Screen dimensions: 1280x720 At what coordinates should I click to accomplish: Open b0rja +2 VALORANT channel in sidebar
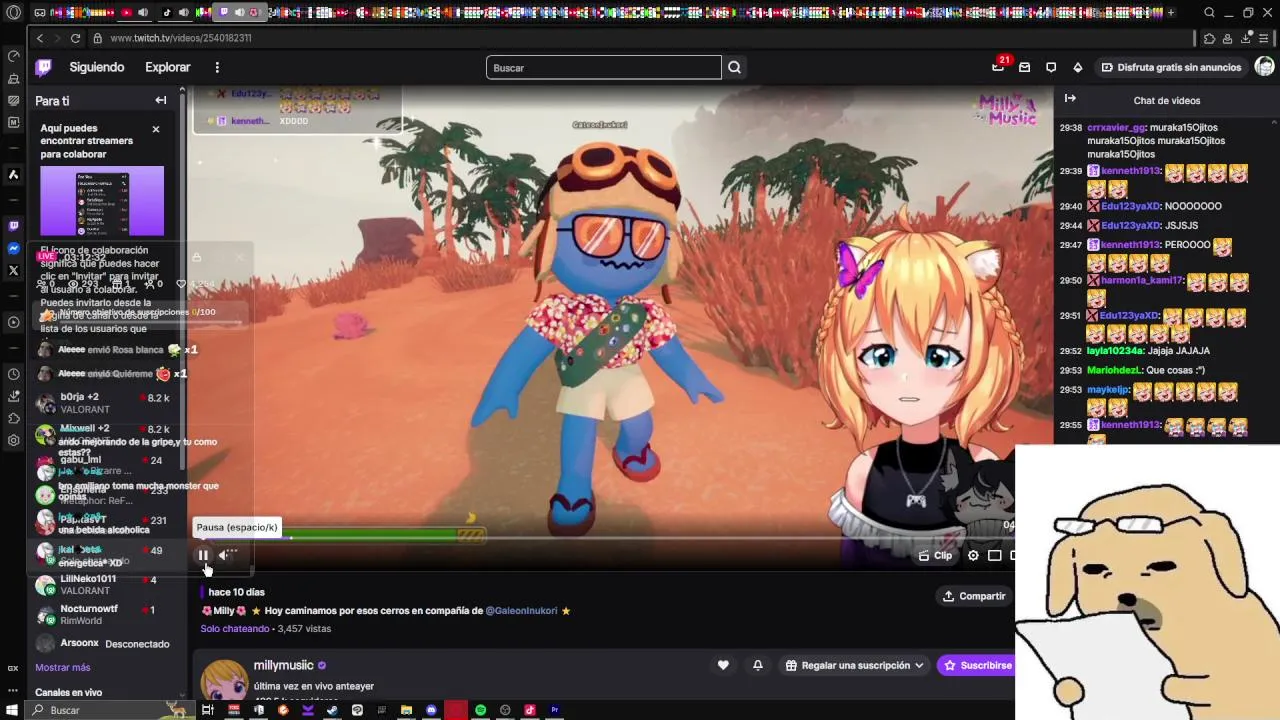click(105, 403)
